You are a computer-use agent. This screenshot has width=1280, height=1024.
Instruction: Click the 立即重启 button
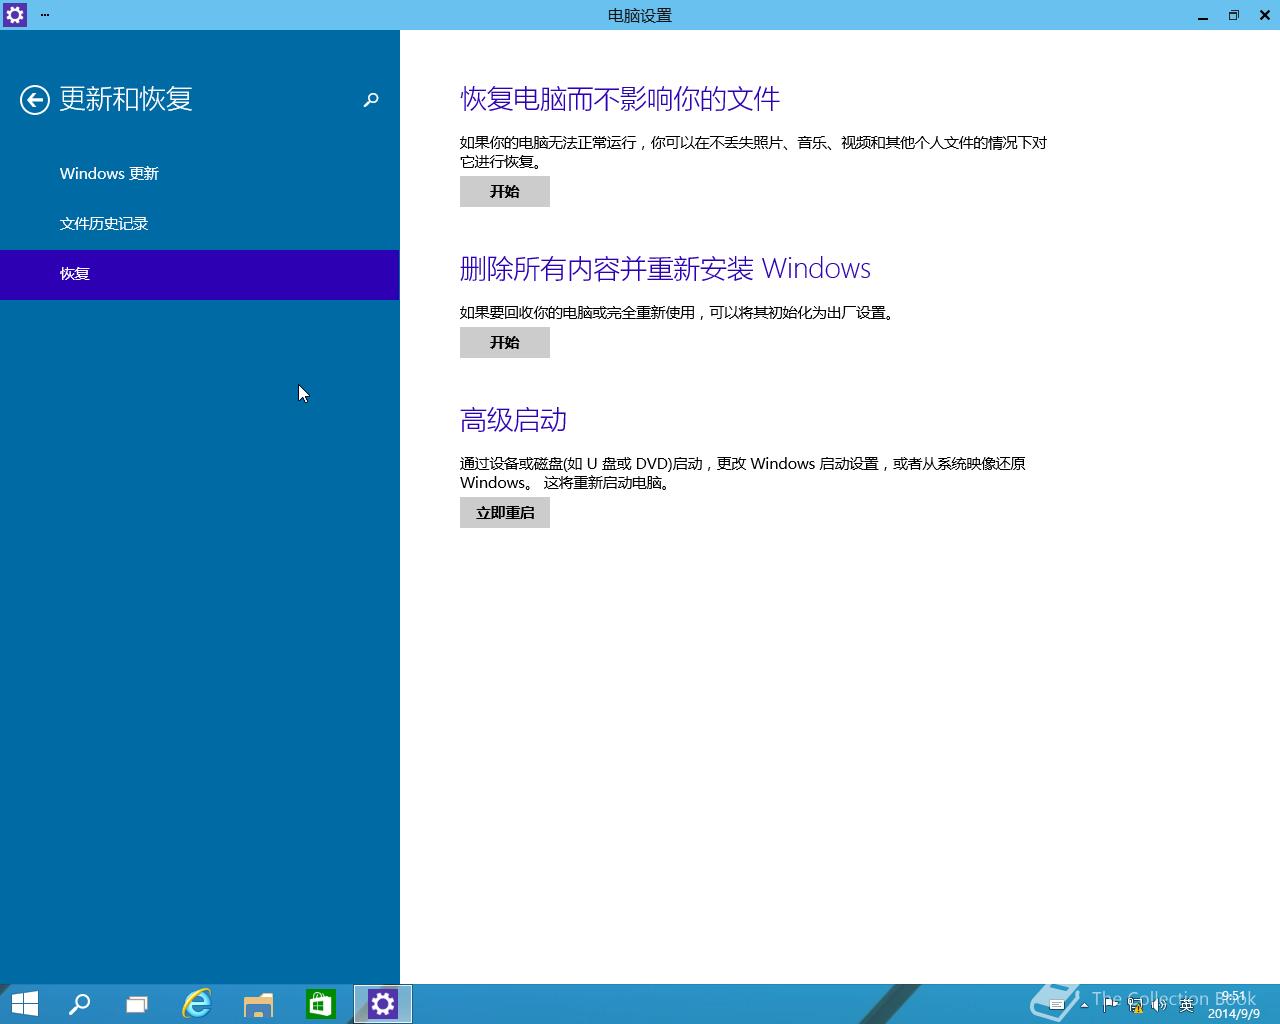coord(505,512)
